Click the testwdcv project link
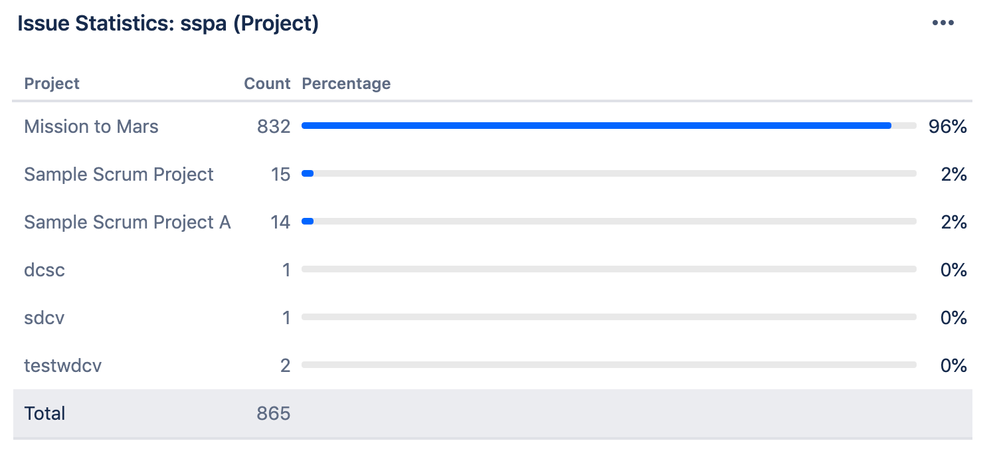Viewport: 999px width, 461px height. [x=63, y=366]
